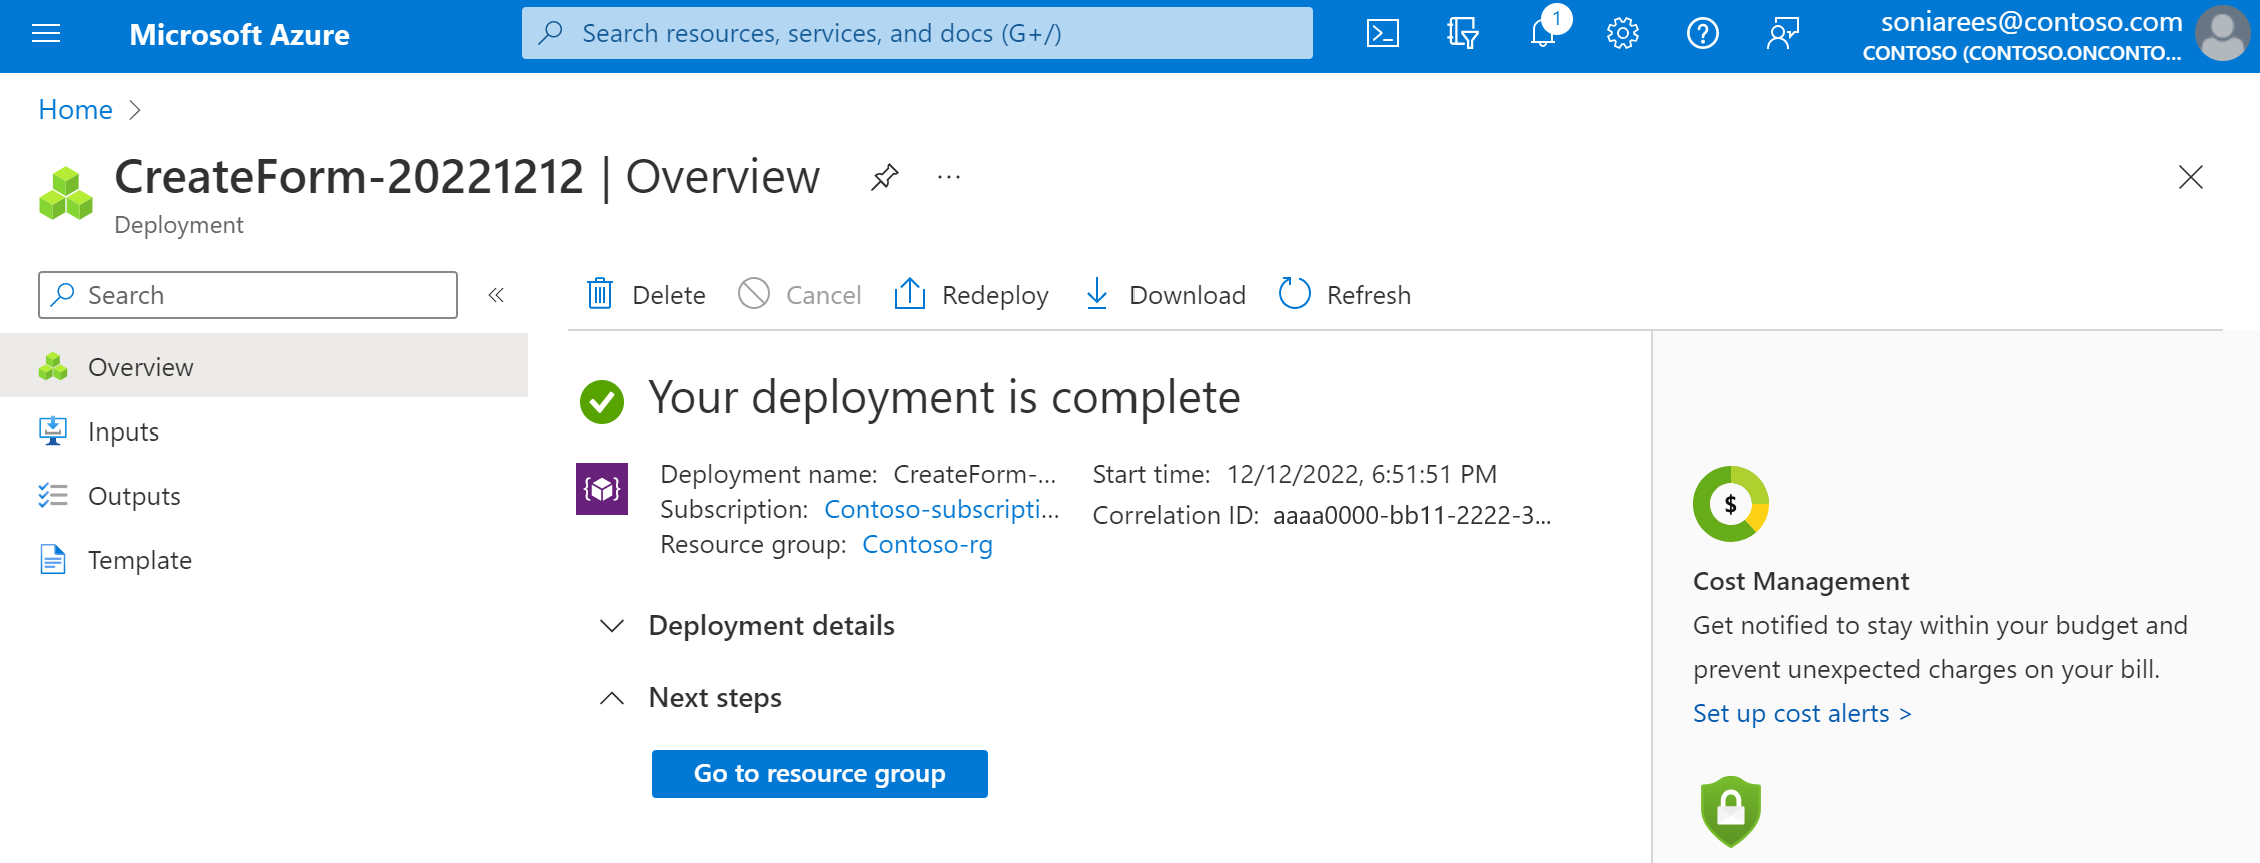Screen dimensions: 2260x863
Task: Focus the global Azure search box
Action: (x=916, y=34)
